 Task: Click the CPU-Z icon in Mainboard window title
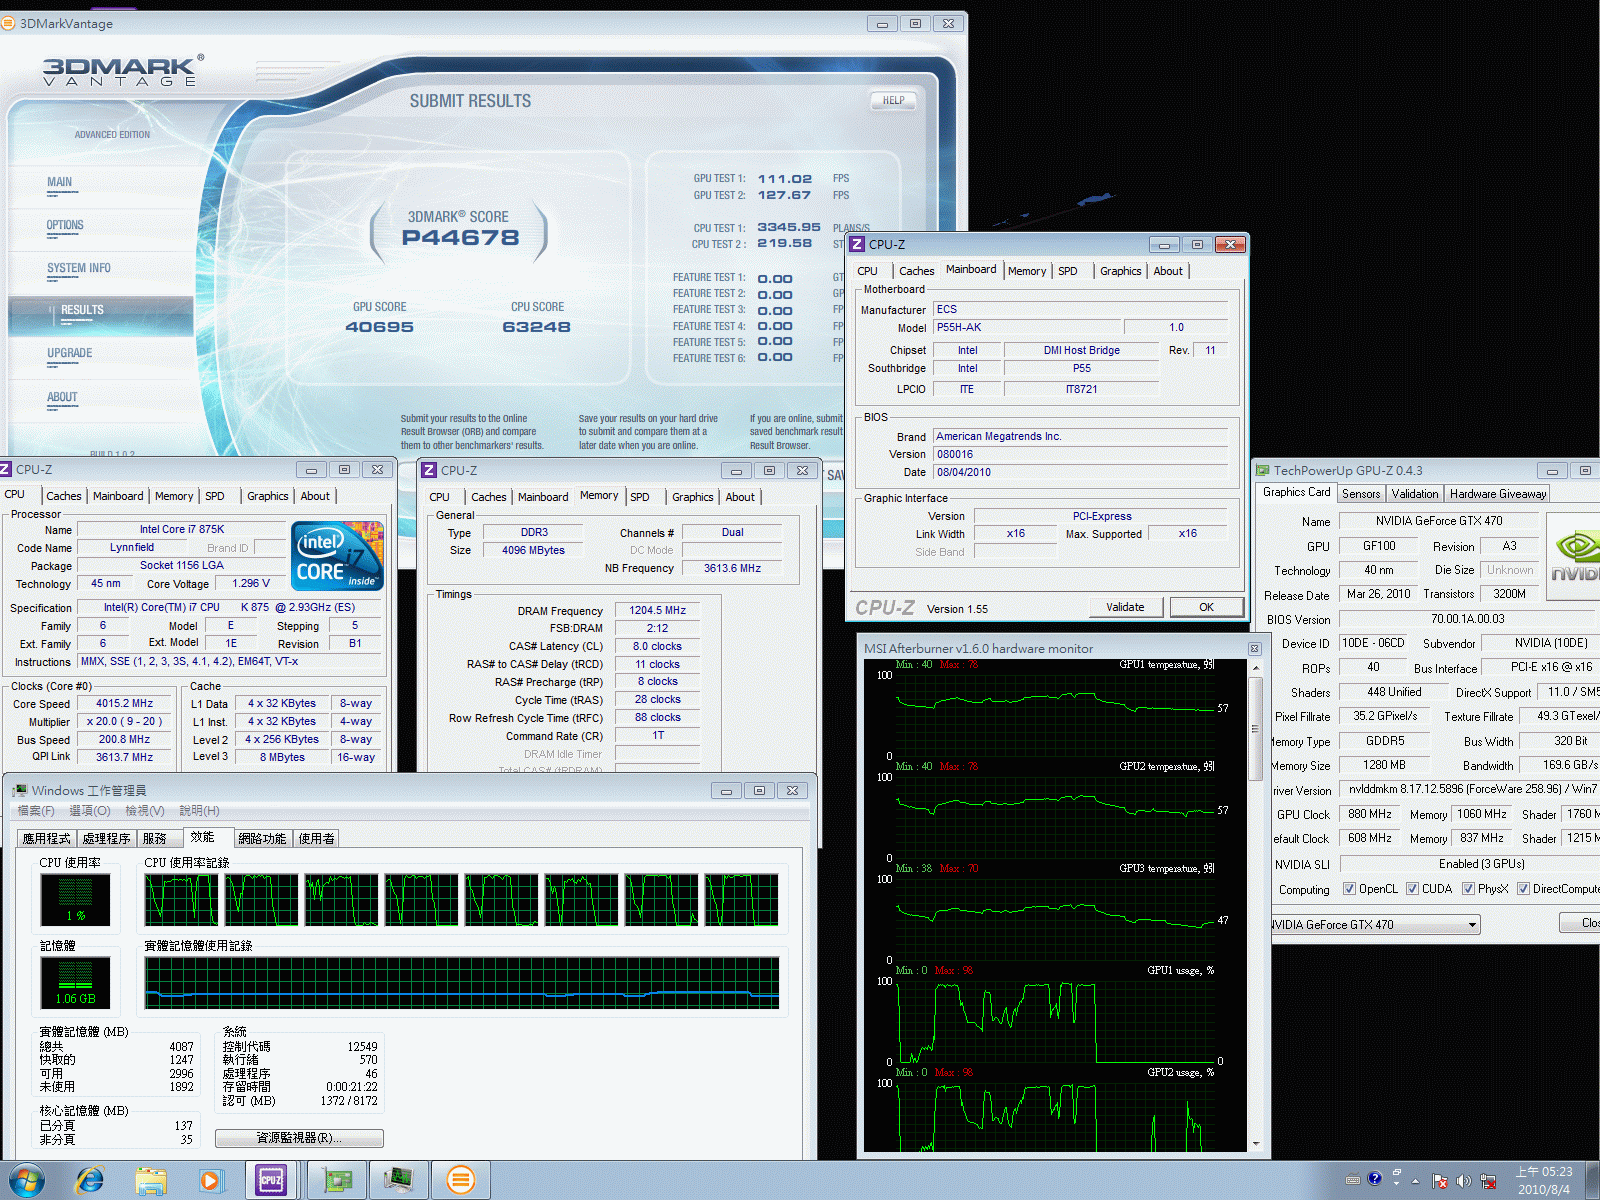click(857, 244)
